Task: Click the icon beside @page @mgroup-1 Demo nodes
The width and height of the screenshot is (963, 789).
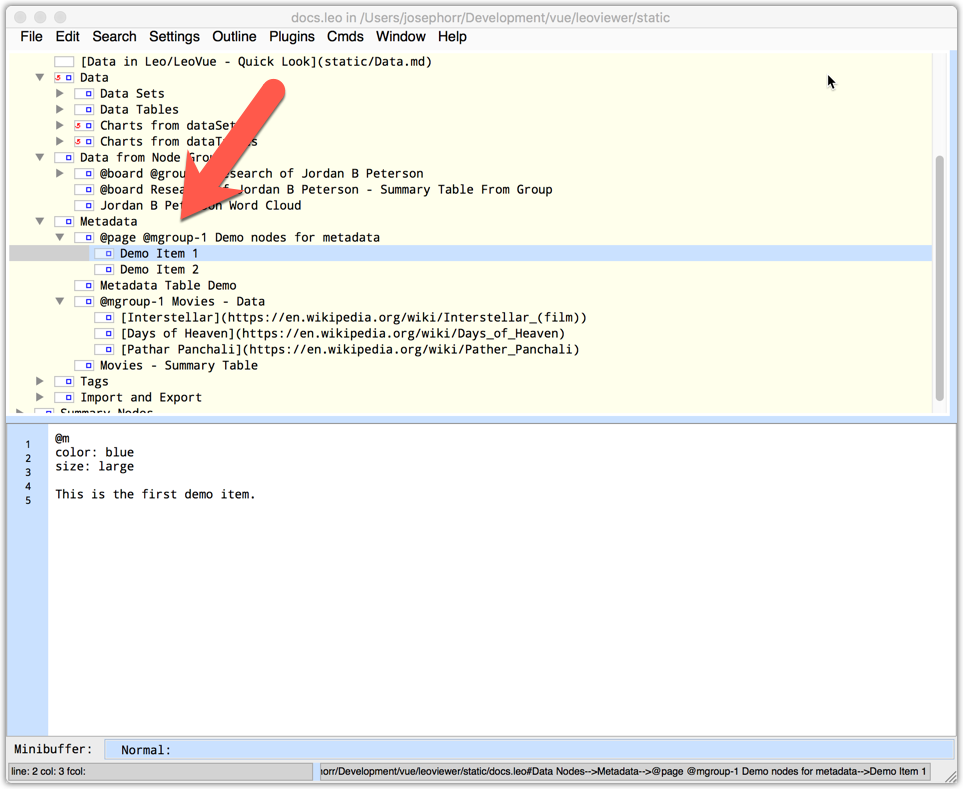Action: pos(84,237)
